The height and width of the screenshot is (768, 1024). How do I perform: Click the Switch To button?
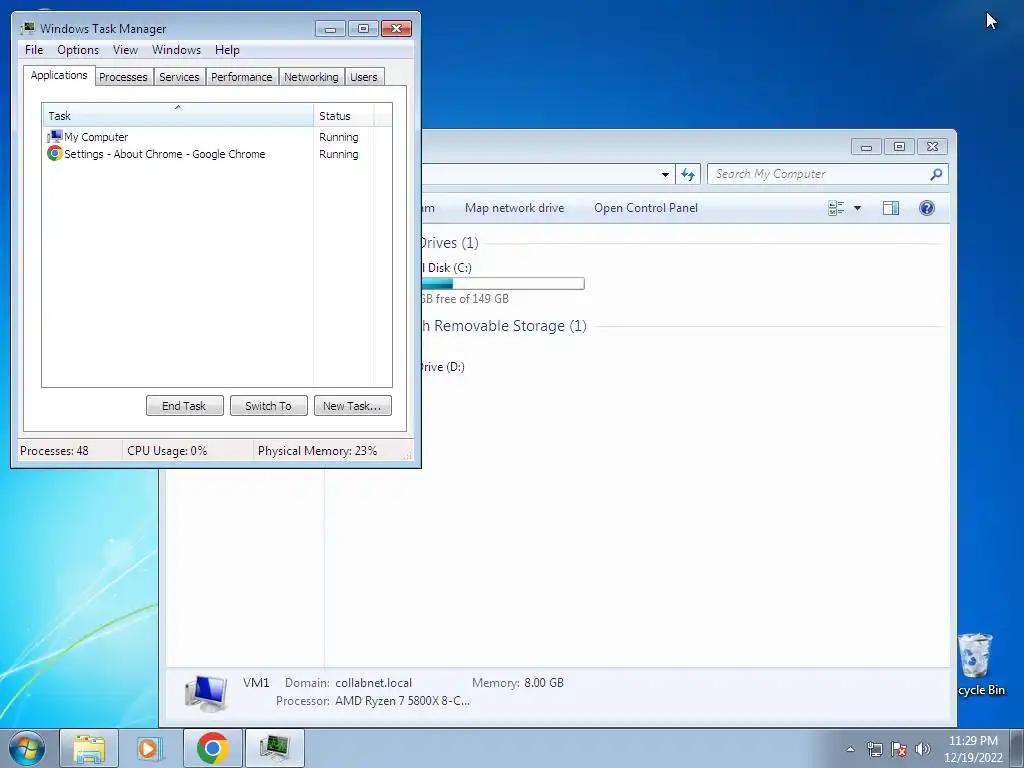pos(268,406)
